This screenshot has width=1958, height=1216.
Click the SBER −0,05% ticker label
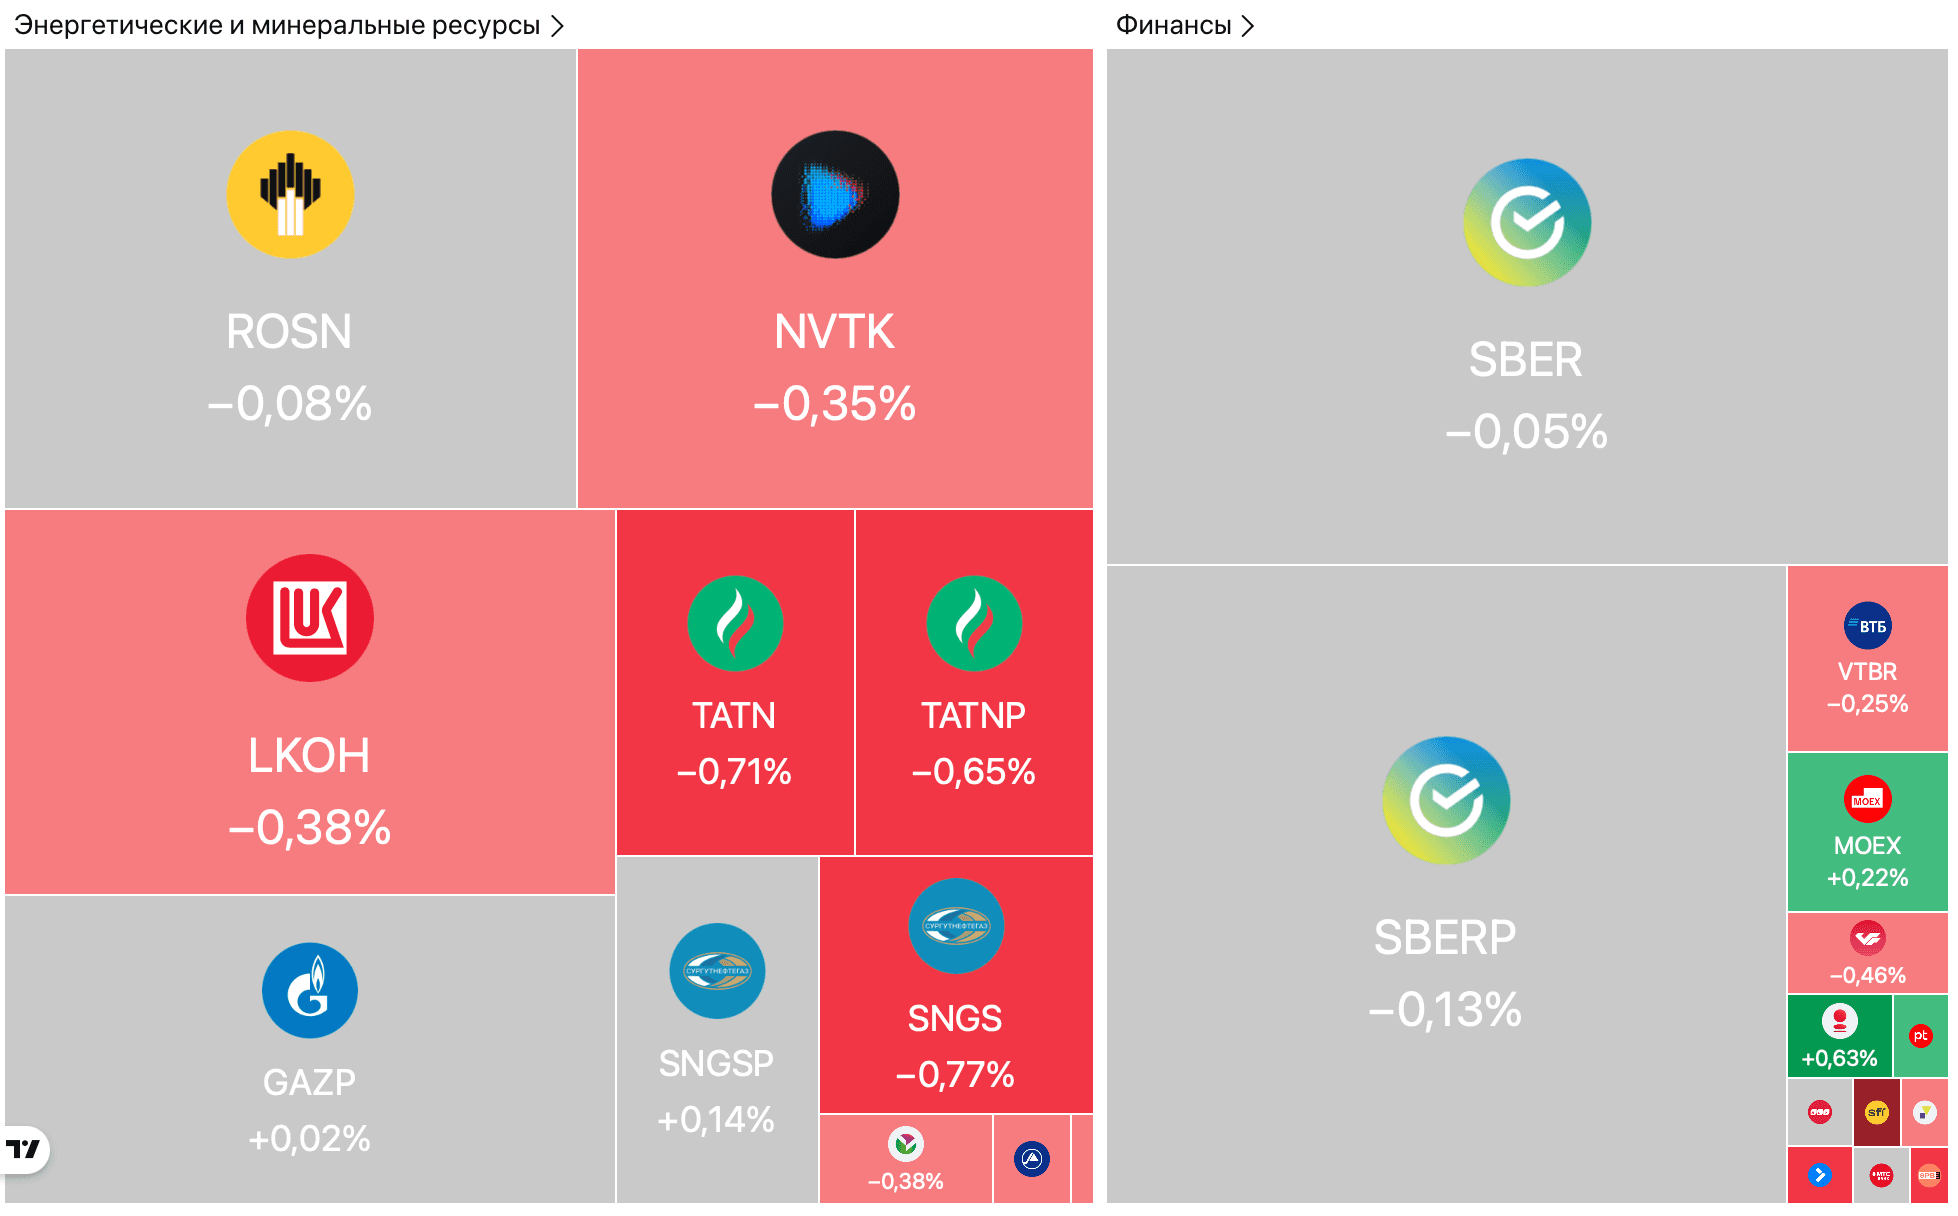(x=1526, y=395)
